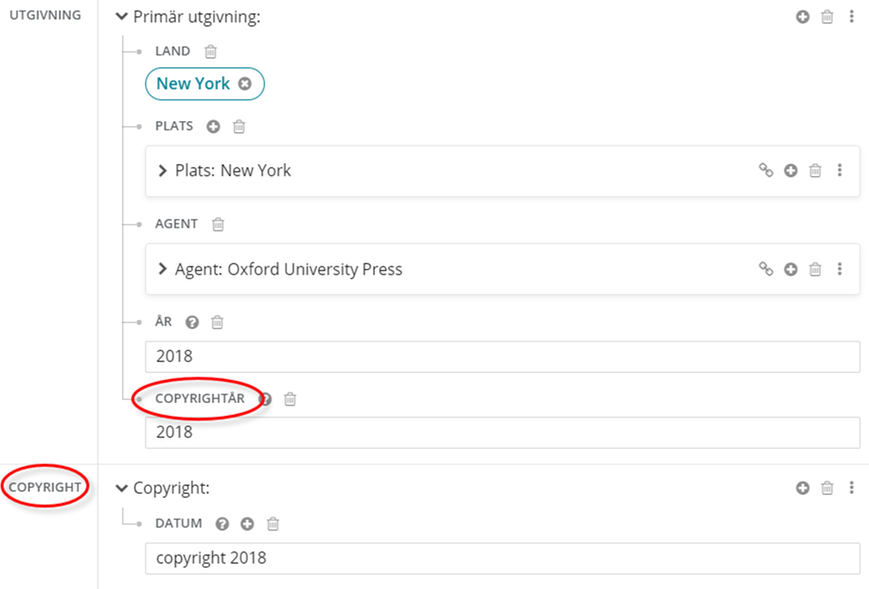This screenshot has height=589, width=869.
Task: Collapse the Primär utgivning section
Action: tap(120, 16)
